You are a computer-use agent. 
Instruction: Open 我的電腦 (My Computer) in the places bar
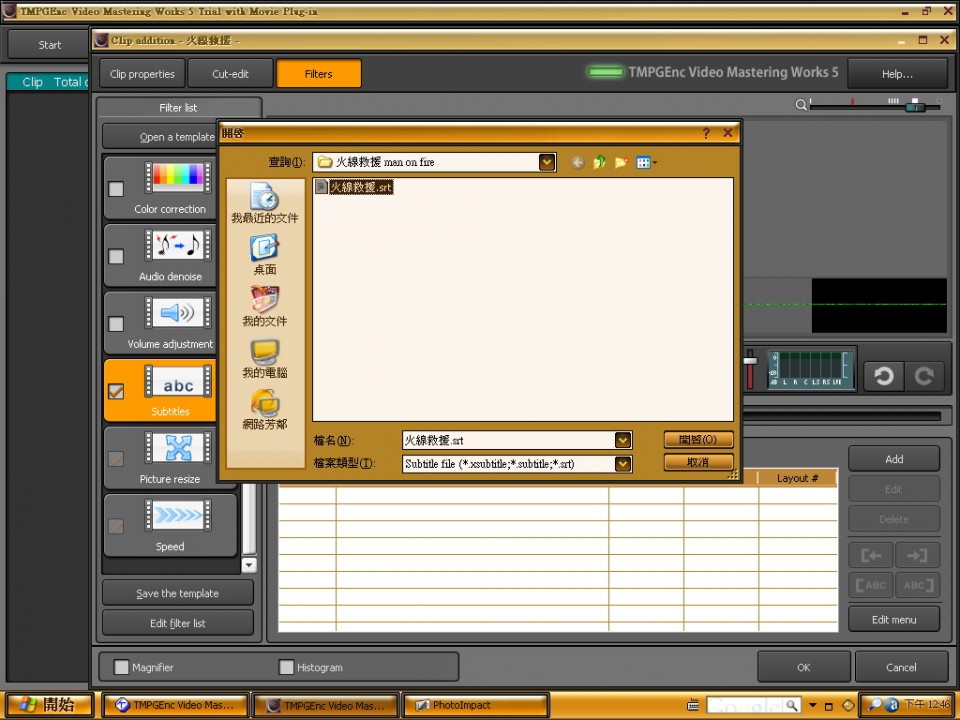[x=264, y=357]
